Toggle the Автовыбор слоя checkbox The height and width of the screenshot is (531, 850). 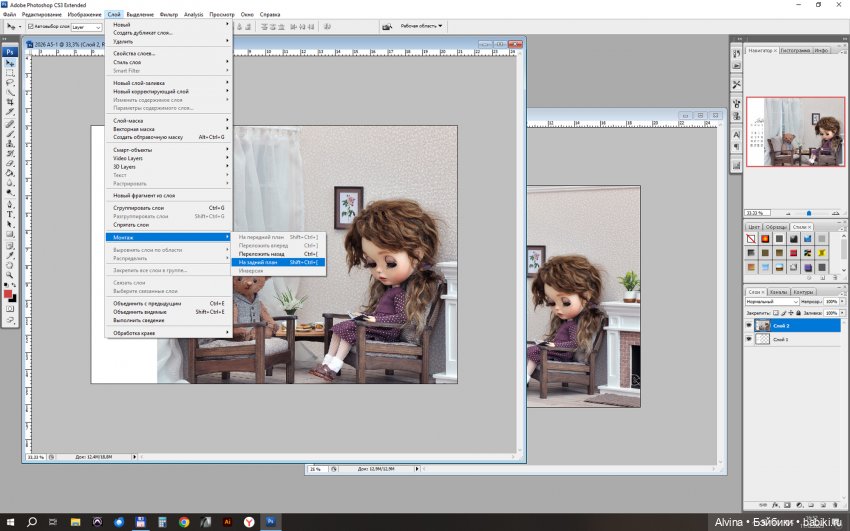tap(29, 27)
